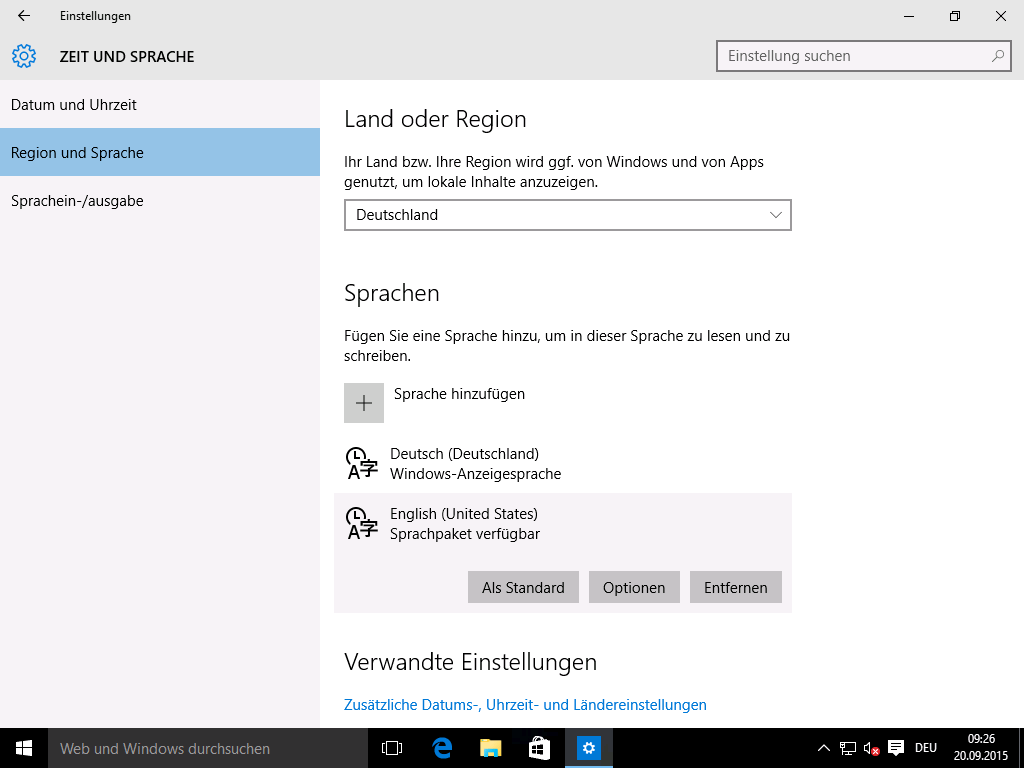Show hidden tray icons
This screenshot has height=768, width=1024.
(x=824, y=748)
